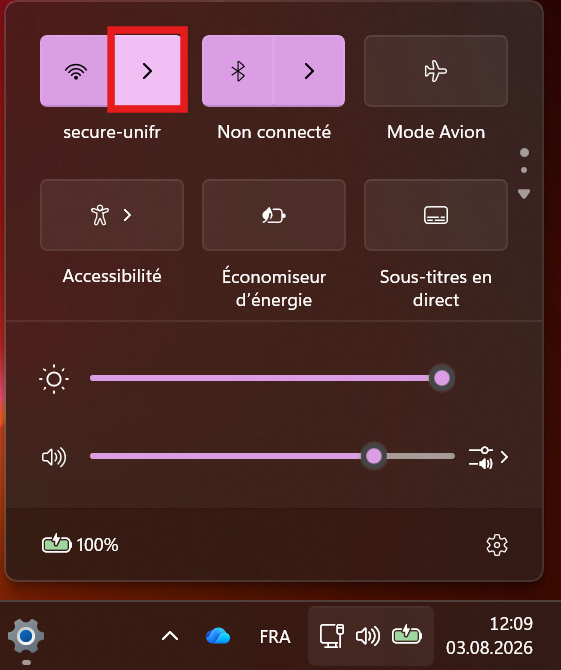Viewport: 561px width, 670px height.
Task: Enable Sous-titres en direct
Action: coord(436,215)
